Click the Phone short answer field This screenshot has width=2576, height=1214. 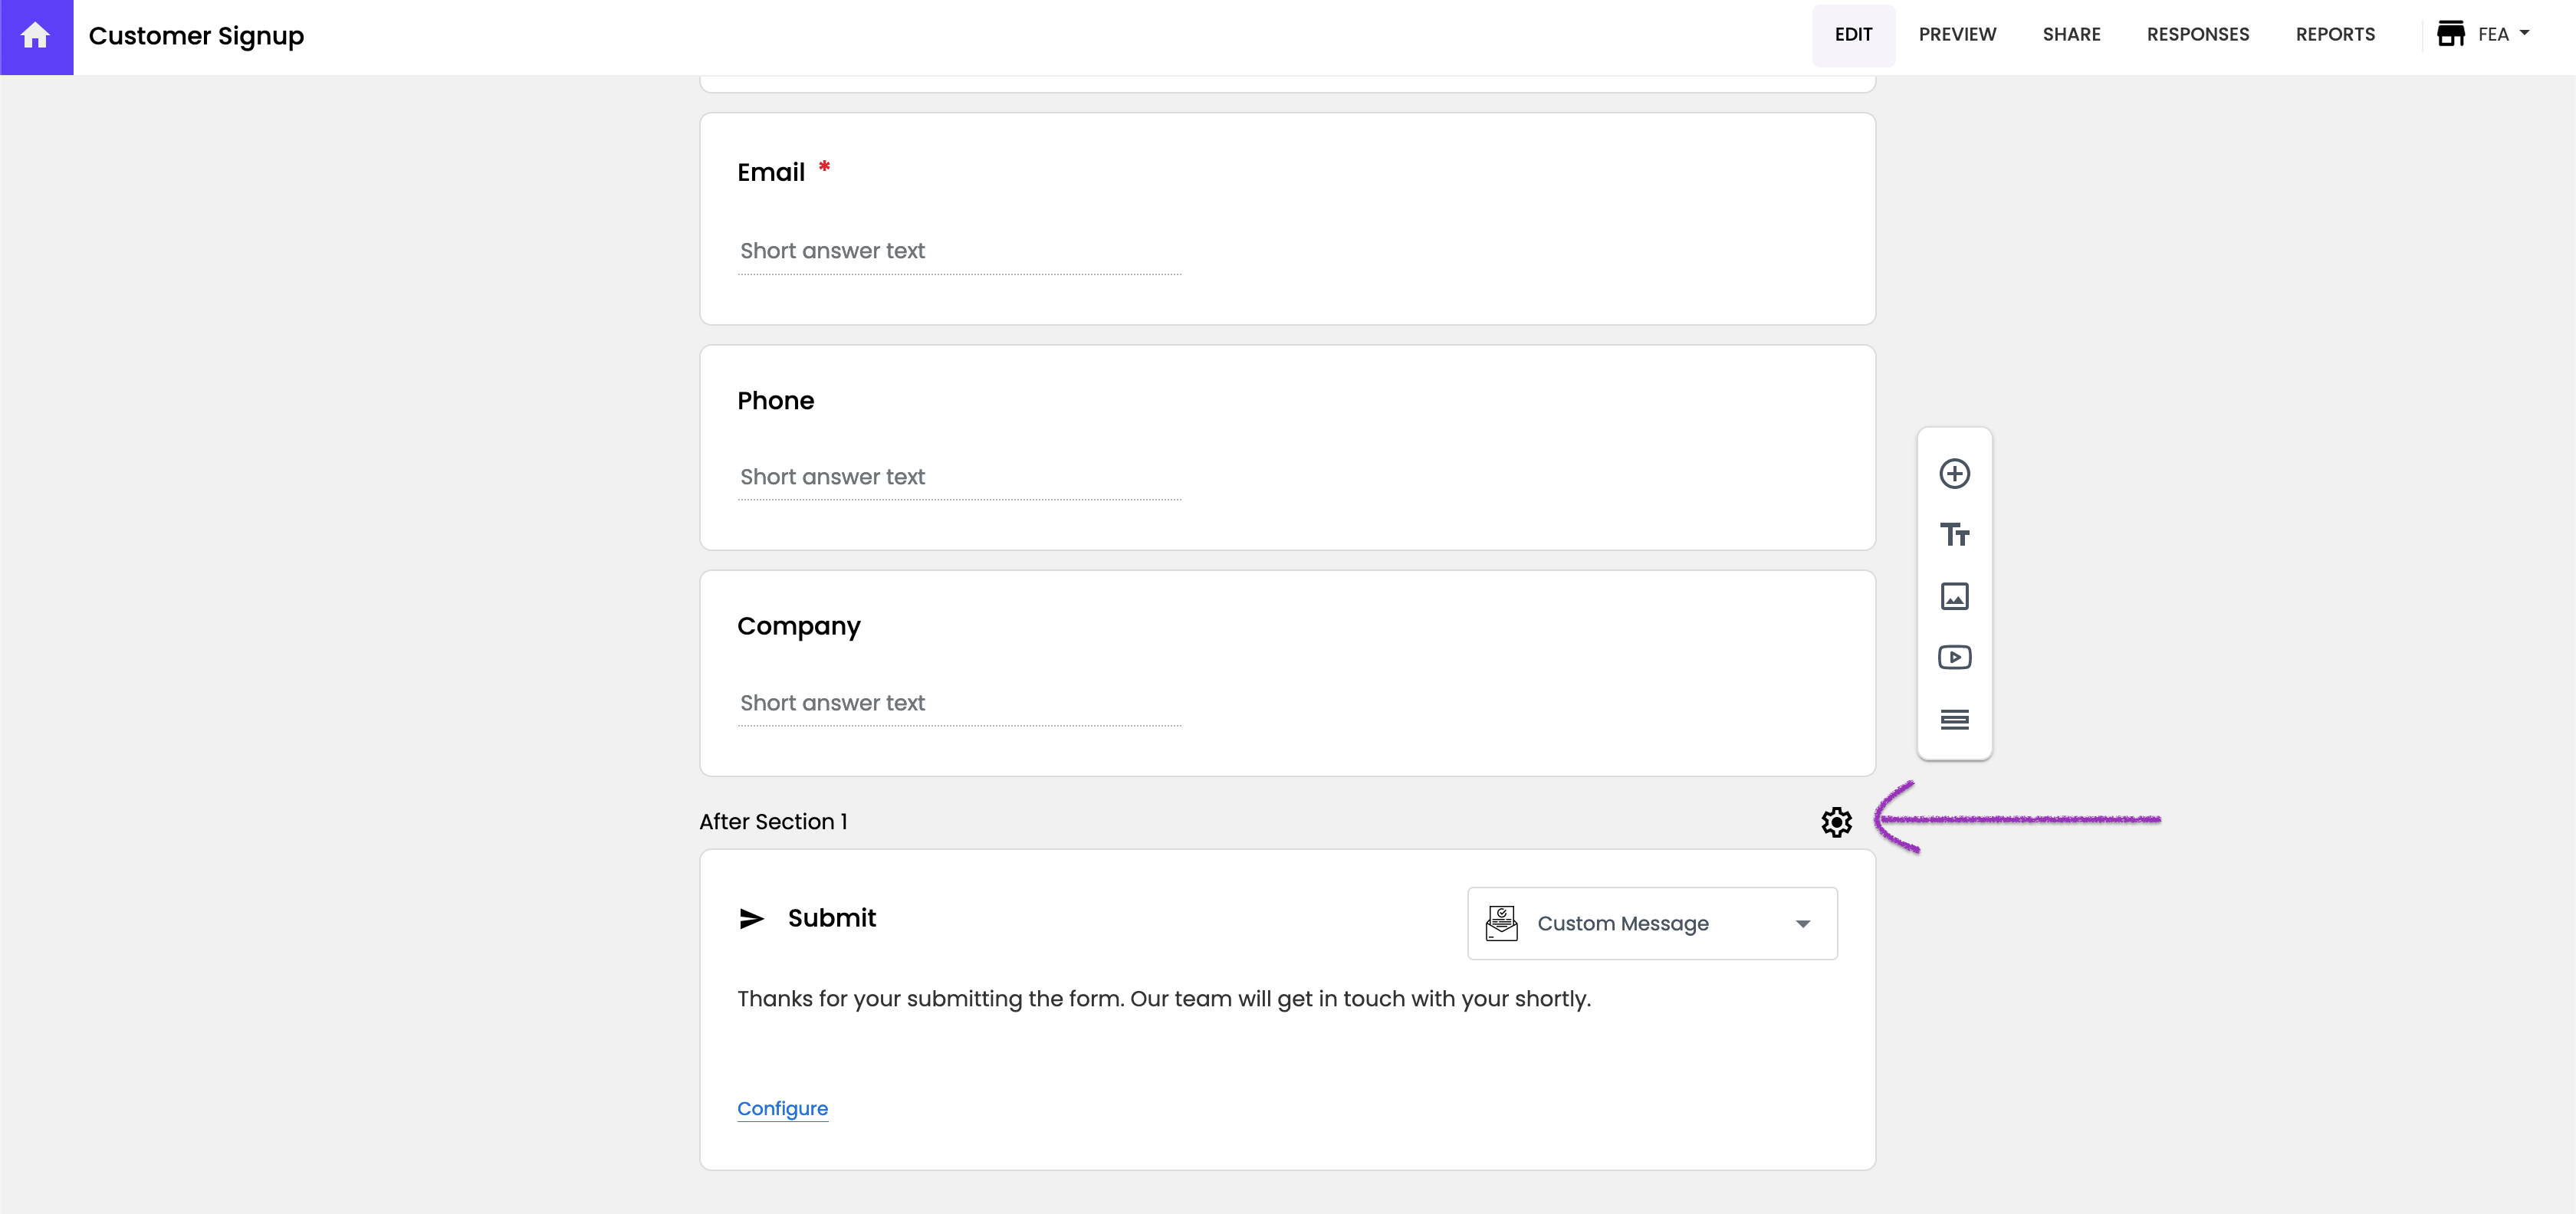958,477
